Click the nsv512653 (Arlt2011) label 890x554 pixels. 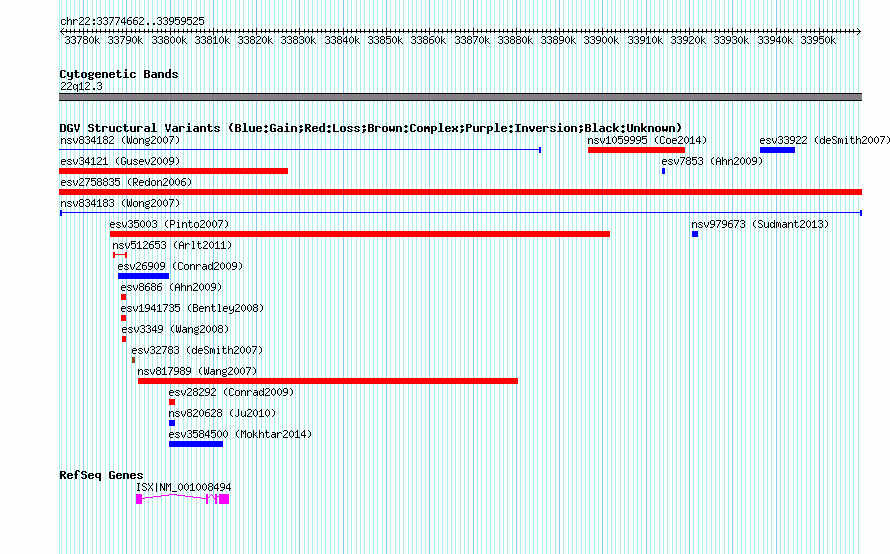pyautogui.click(x=172, y=245)
